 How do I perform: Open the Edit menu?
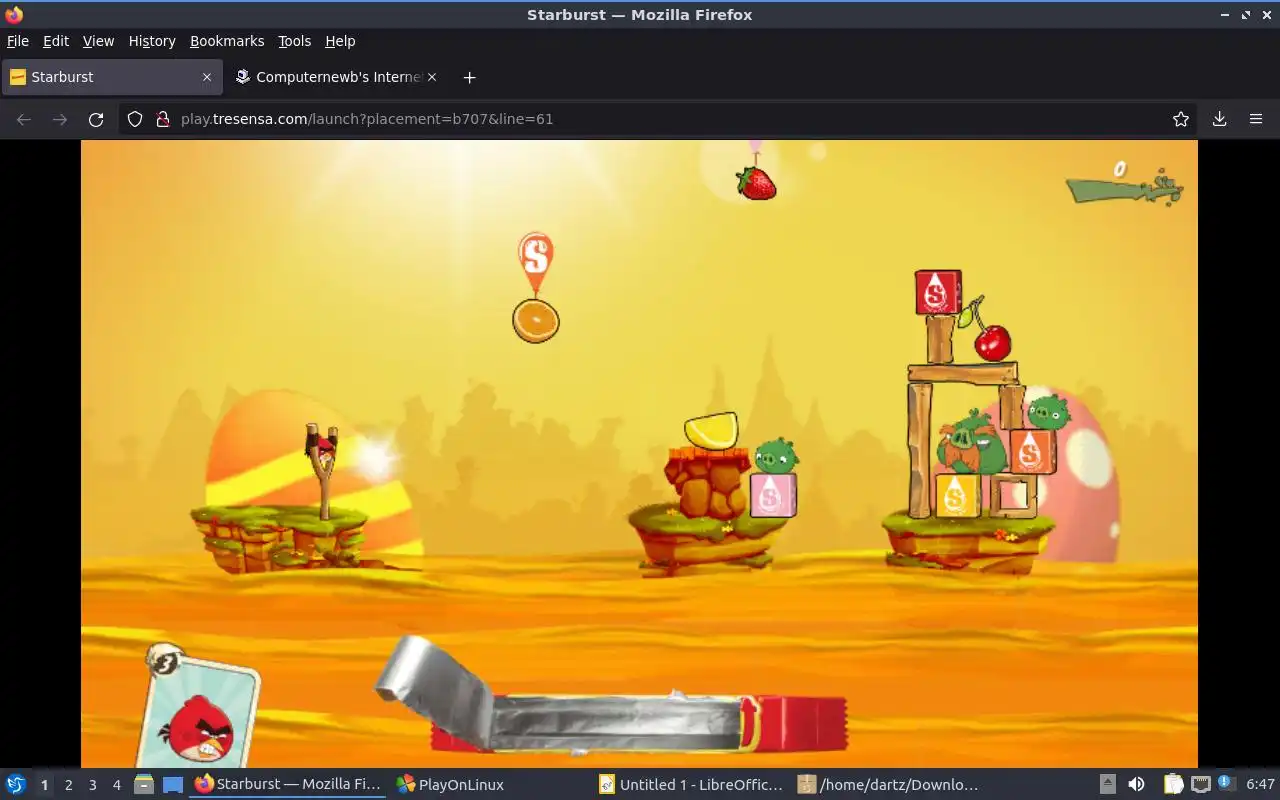(x=56, y=41)
